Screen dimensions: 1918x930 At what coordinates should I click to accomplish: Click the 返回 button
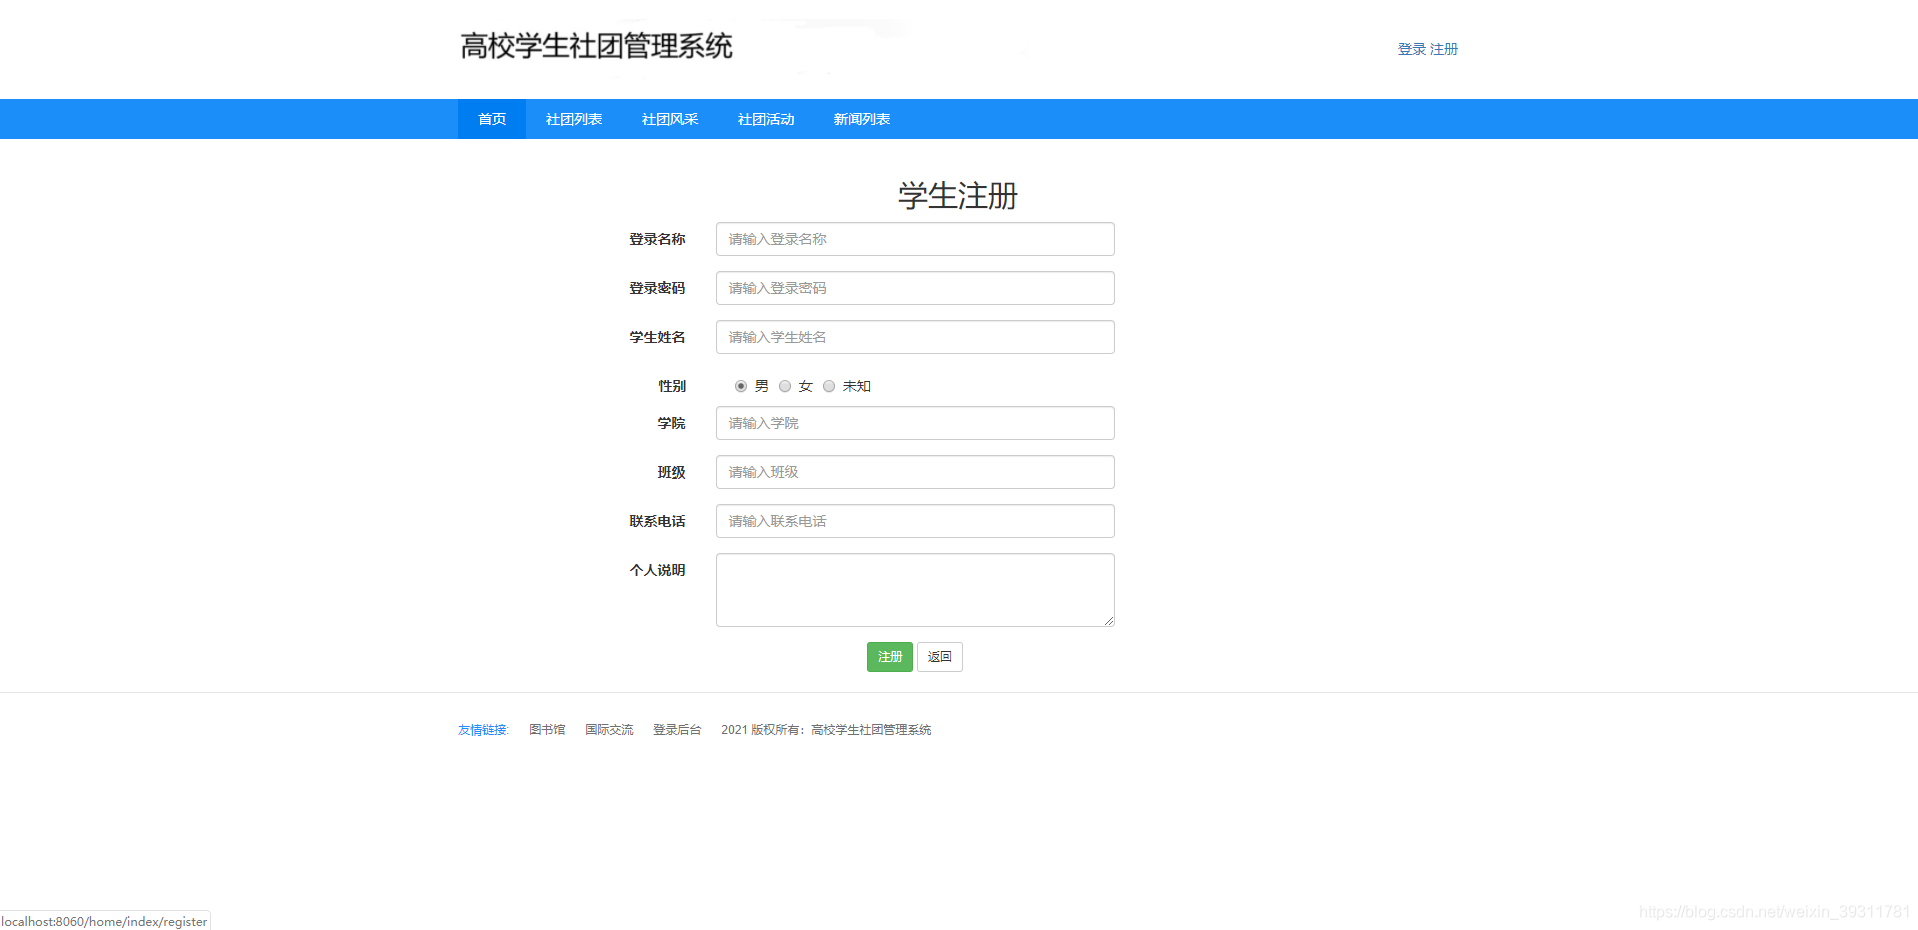coord(940,657)
